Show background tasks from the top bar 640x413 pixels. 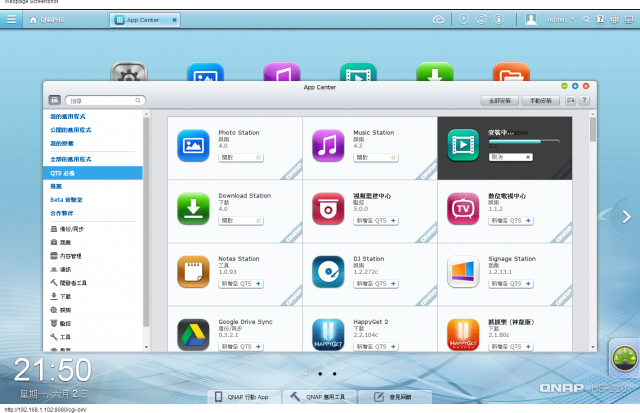pos(464,19)
